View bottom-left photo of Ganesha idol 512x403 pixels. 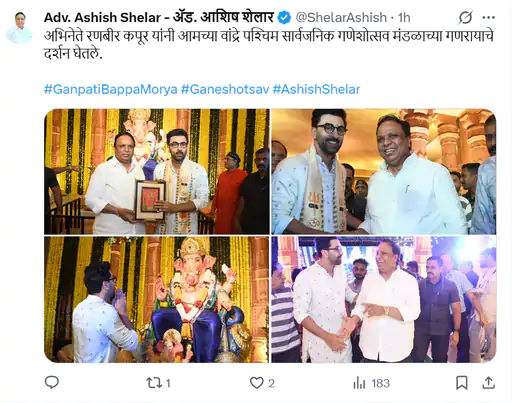pyautogui.click(x=157, y=299)
